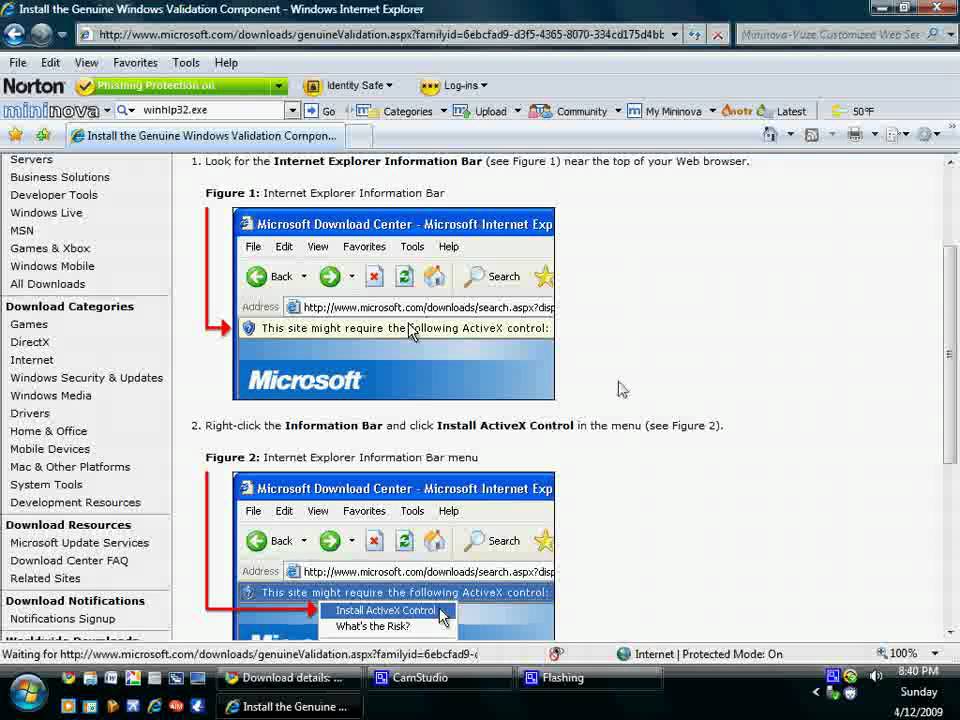Screen dimensions: 960x720
Task: Expand the Log-ins dropdown arrow
Action: point(484,86)
